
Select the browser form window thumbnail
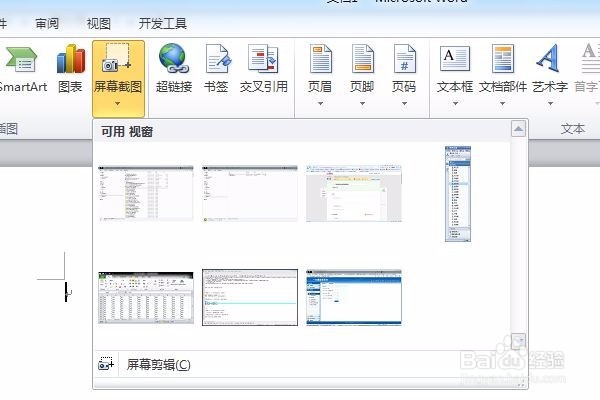pyautogui.click(x=354, y=193)
